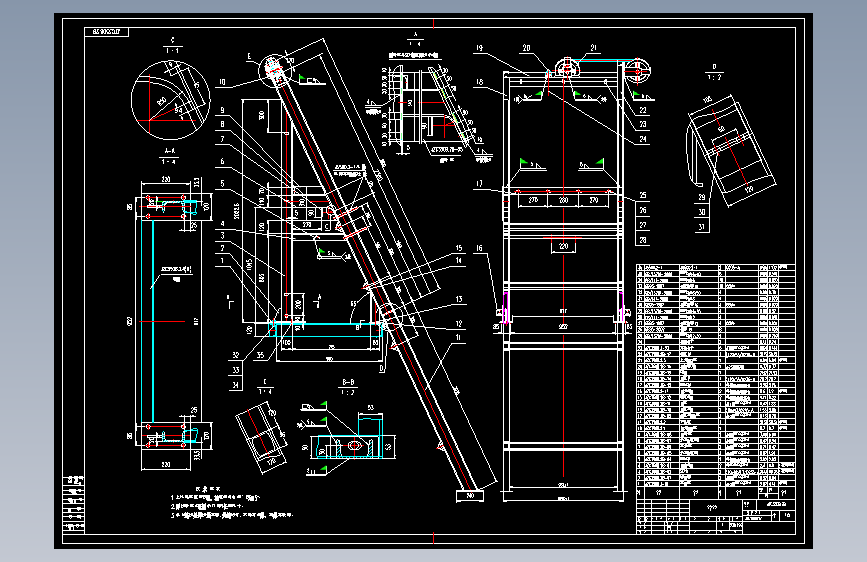This screenshot has width=867, height=562.
Task: Select part callout number 33
Action: tap(236, 370)
